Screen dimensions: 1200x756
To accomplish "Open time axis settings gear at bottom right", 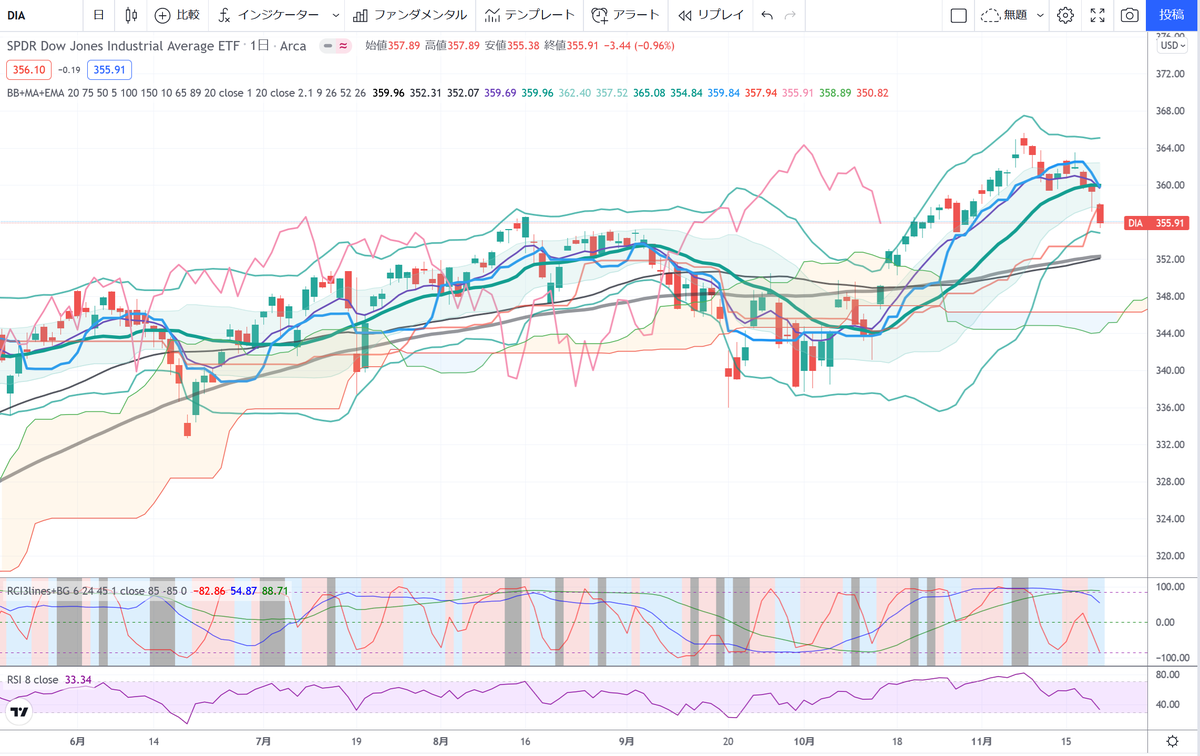I will pyautogui.click(x=1172, y=742).
